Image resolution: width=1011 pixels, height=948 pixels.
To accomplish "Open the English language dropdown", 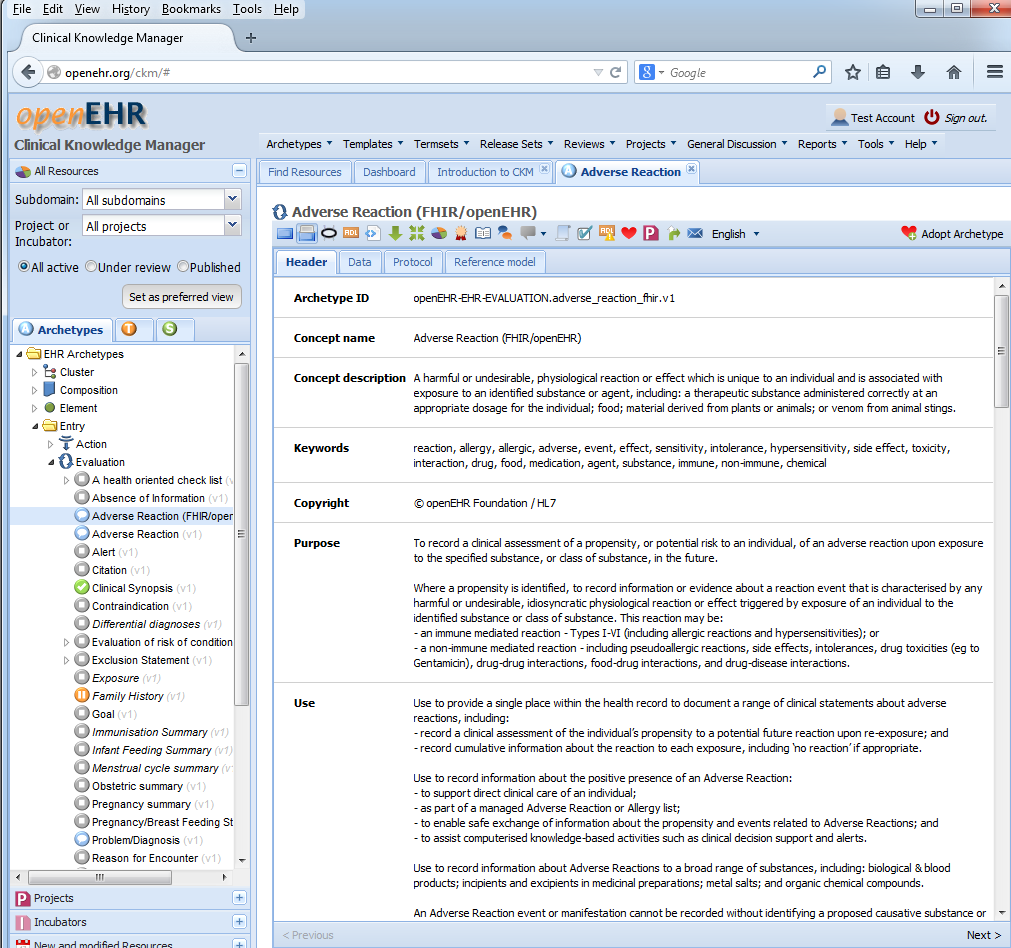I will [x=735, y=234].
